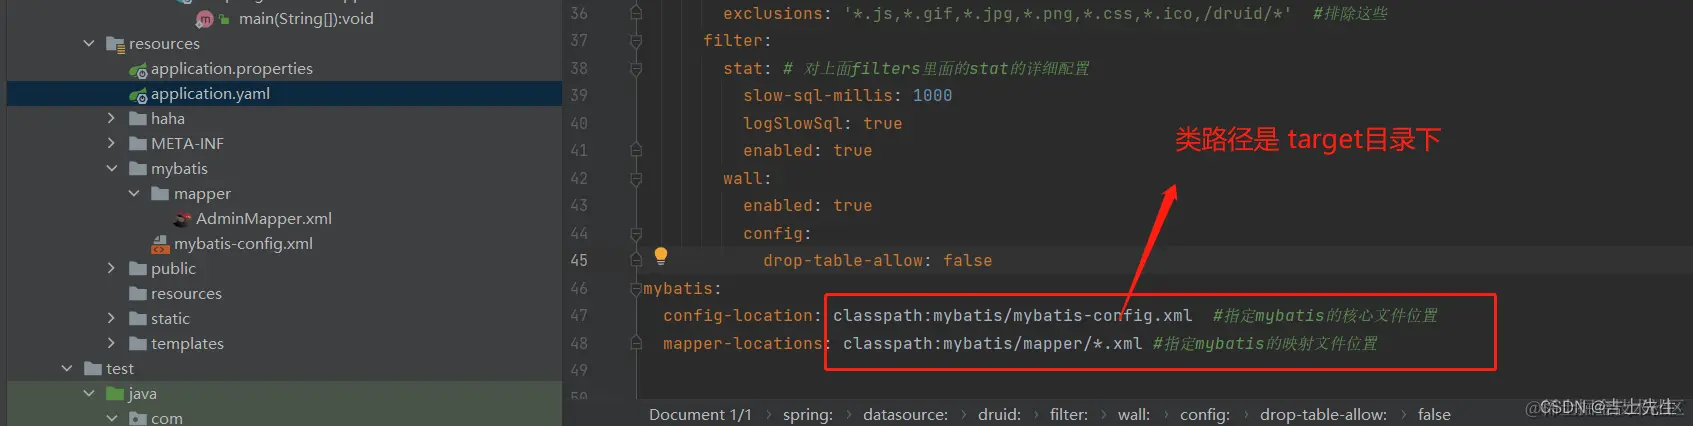Click 'config-location' key on line 47
The image size is (1693, 426).
pyautogui.click(x=738, y=316)
